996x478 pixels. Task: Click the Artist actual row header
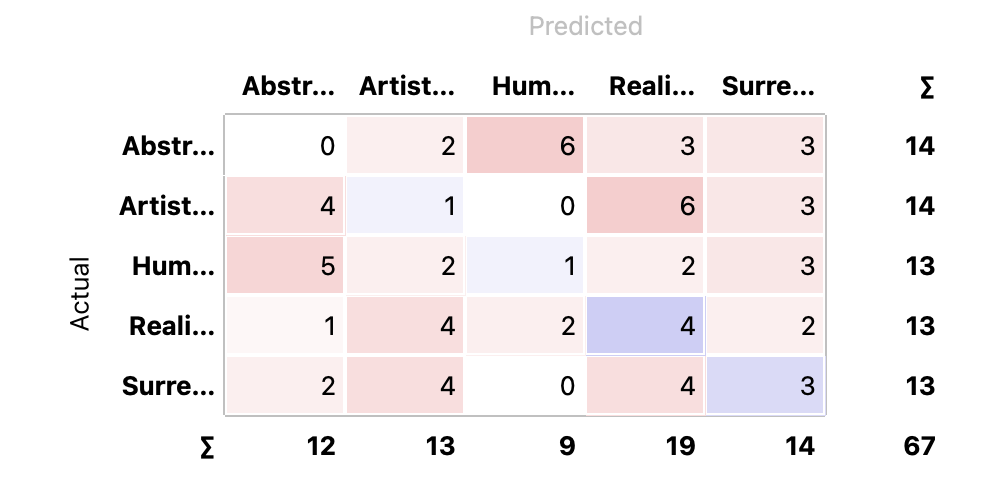pos(167,206)
